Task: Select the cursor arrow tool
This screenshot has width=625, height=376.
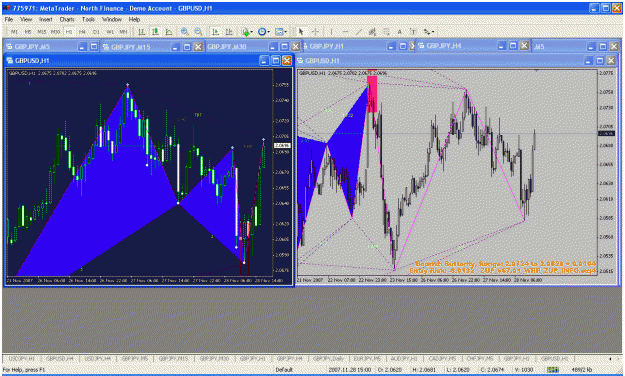Action: pyautogui.click(x=301, y=32)
